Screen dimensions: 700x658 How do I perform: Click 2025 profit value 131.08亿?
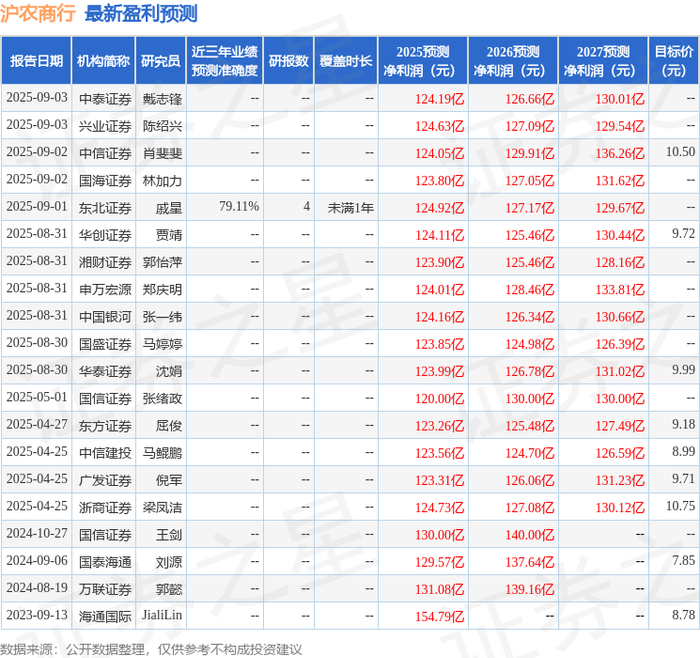click(x=439, y=589)
